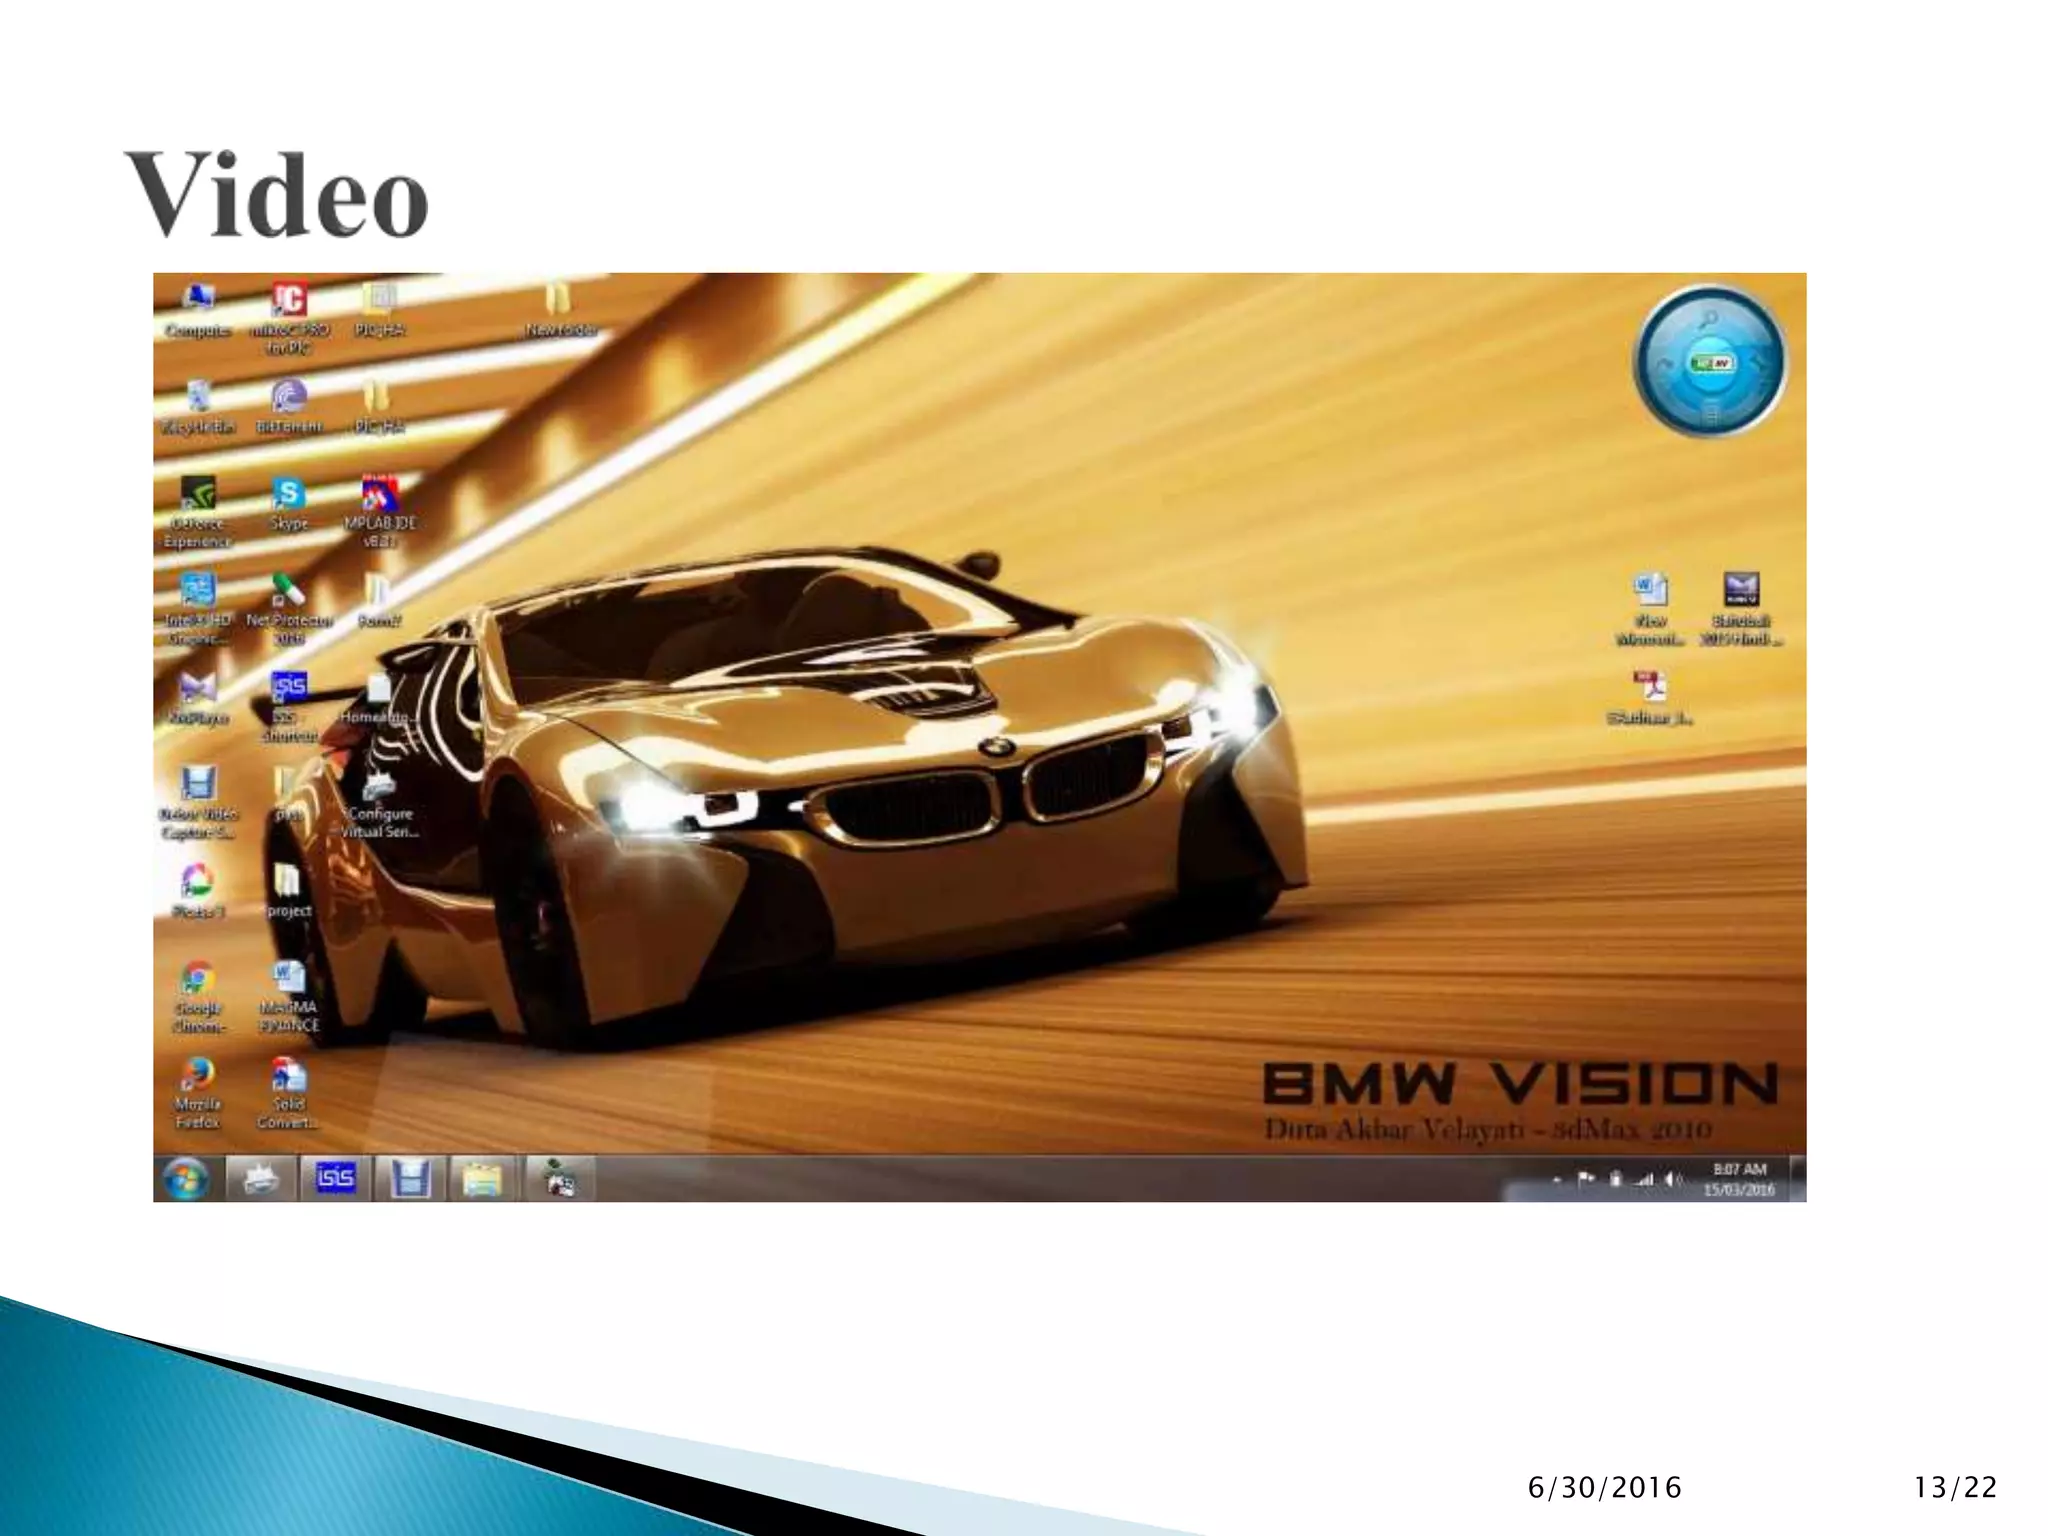2048x1536 pixels.
Task: Open the file explorer taskbar button
Action: [483, 1178]
